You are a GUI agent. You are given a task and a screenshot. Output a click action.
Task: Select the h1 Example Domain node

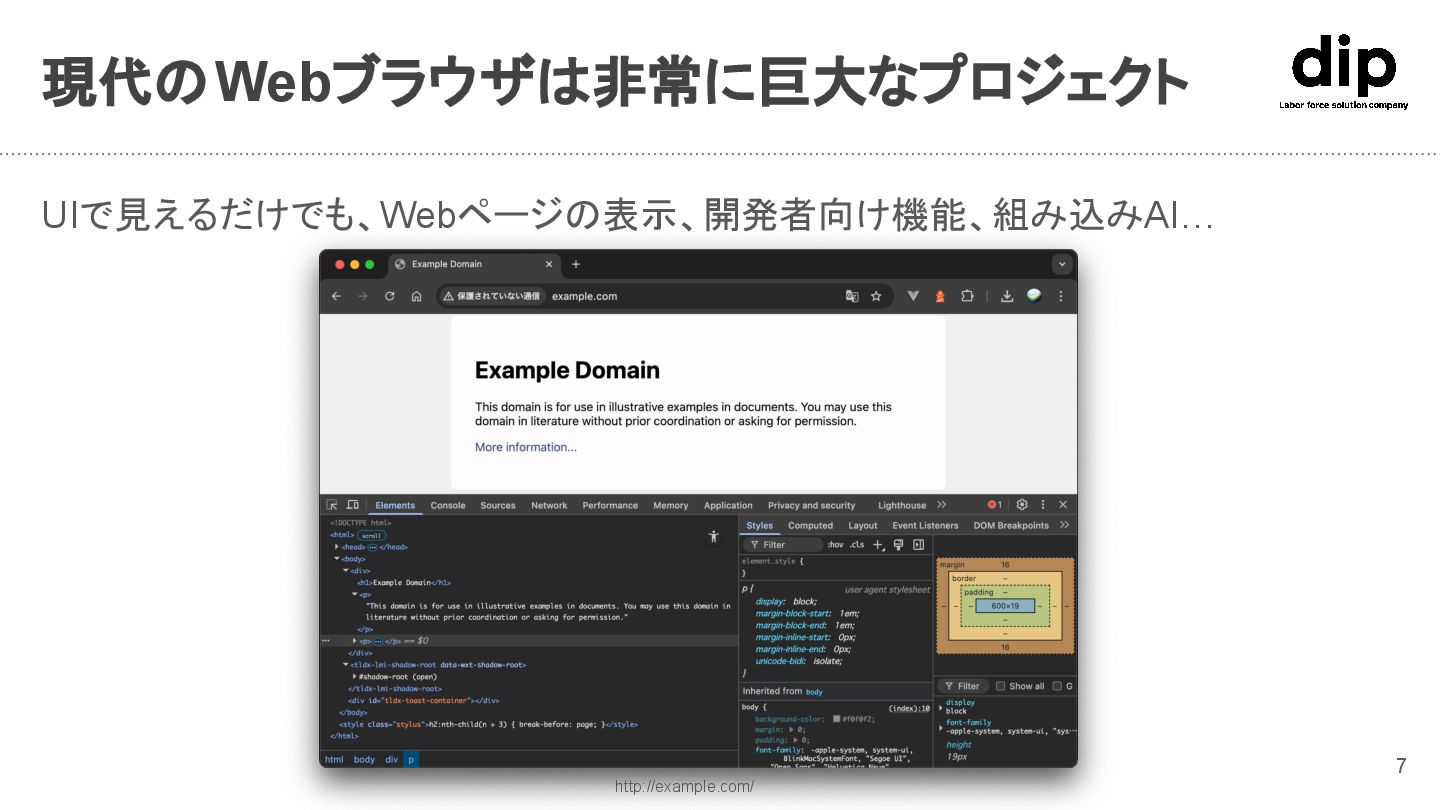point(404,582)
